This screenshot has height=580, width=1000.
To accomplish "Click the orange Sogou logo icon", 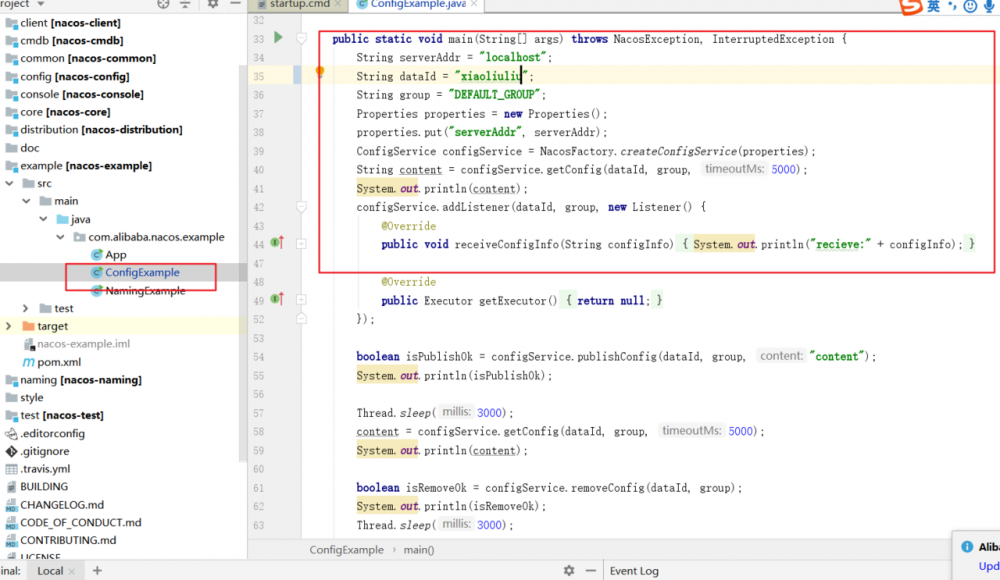I will [913, 6].
